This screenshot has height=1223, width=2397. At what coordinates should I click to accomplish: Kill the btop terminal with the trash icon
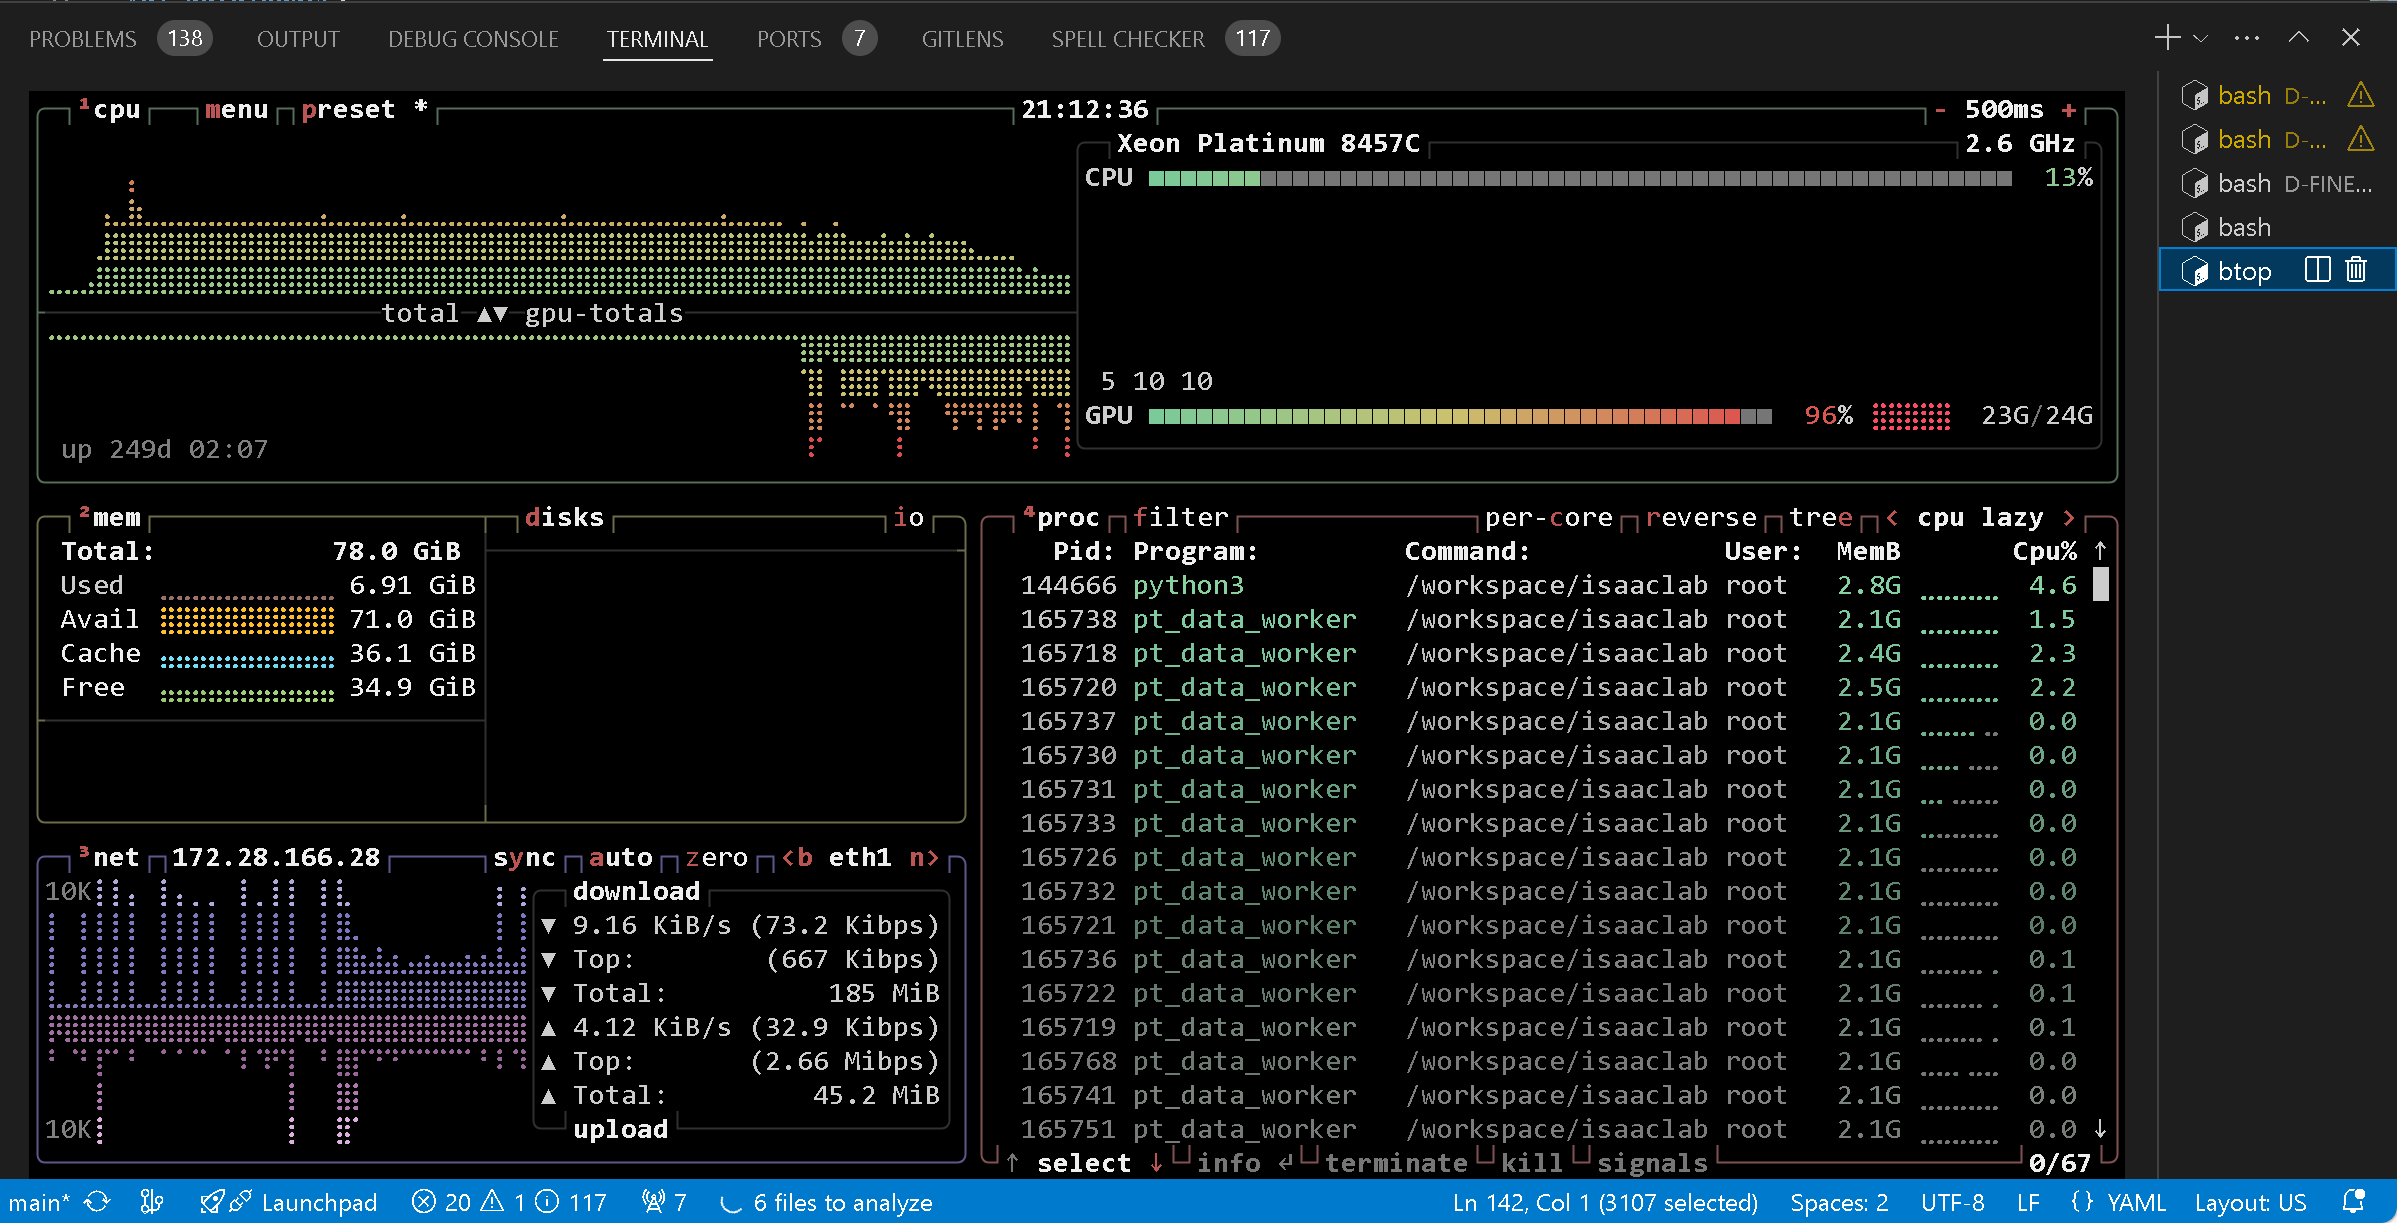[2357, 270]
